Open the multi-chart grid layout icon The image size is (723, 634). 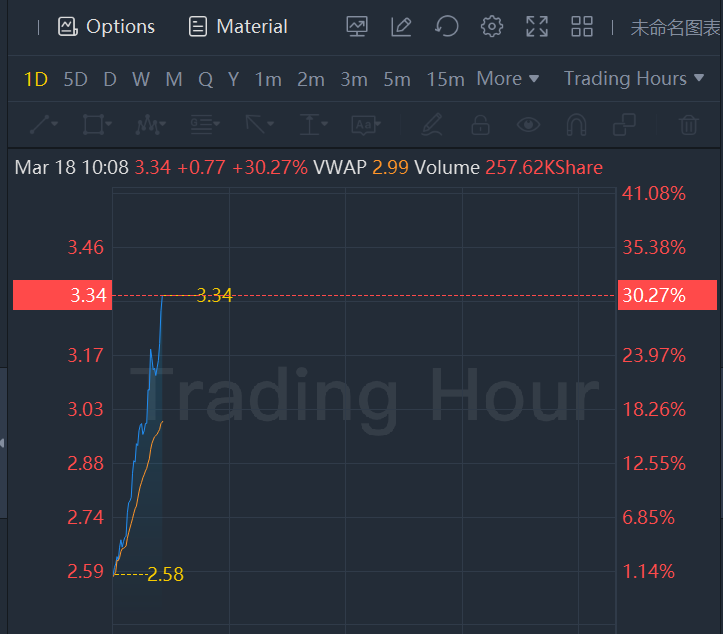[x=582, y=27]
